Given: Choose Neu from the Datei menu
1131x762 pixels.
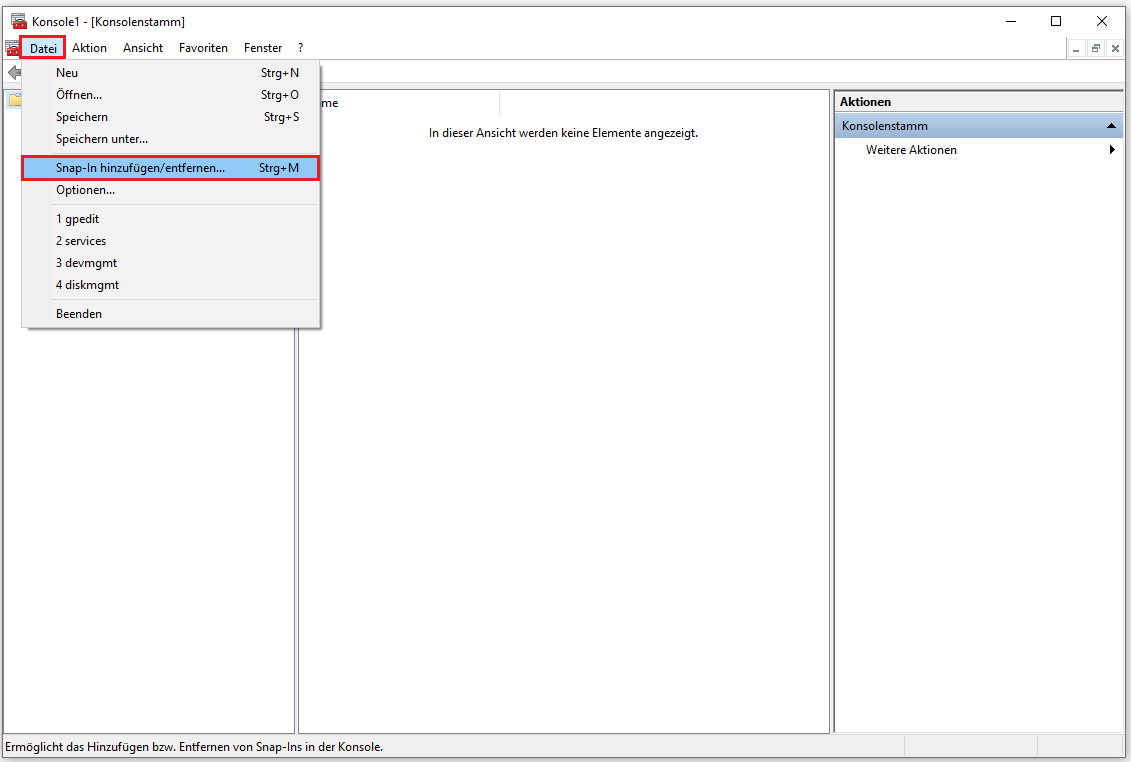Looking at the screenshot, I should coord(171,73).
